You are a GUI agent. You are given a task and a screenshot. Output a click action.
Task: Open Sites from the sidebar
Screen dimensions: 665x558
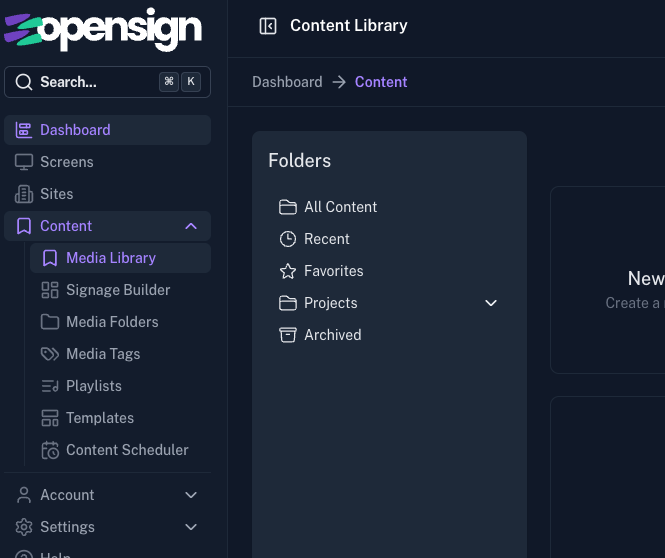click(x=107, y=194)
